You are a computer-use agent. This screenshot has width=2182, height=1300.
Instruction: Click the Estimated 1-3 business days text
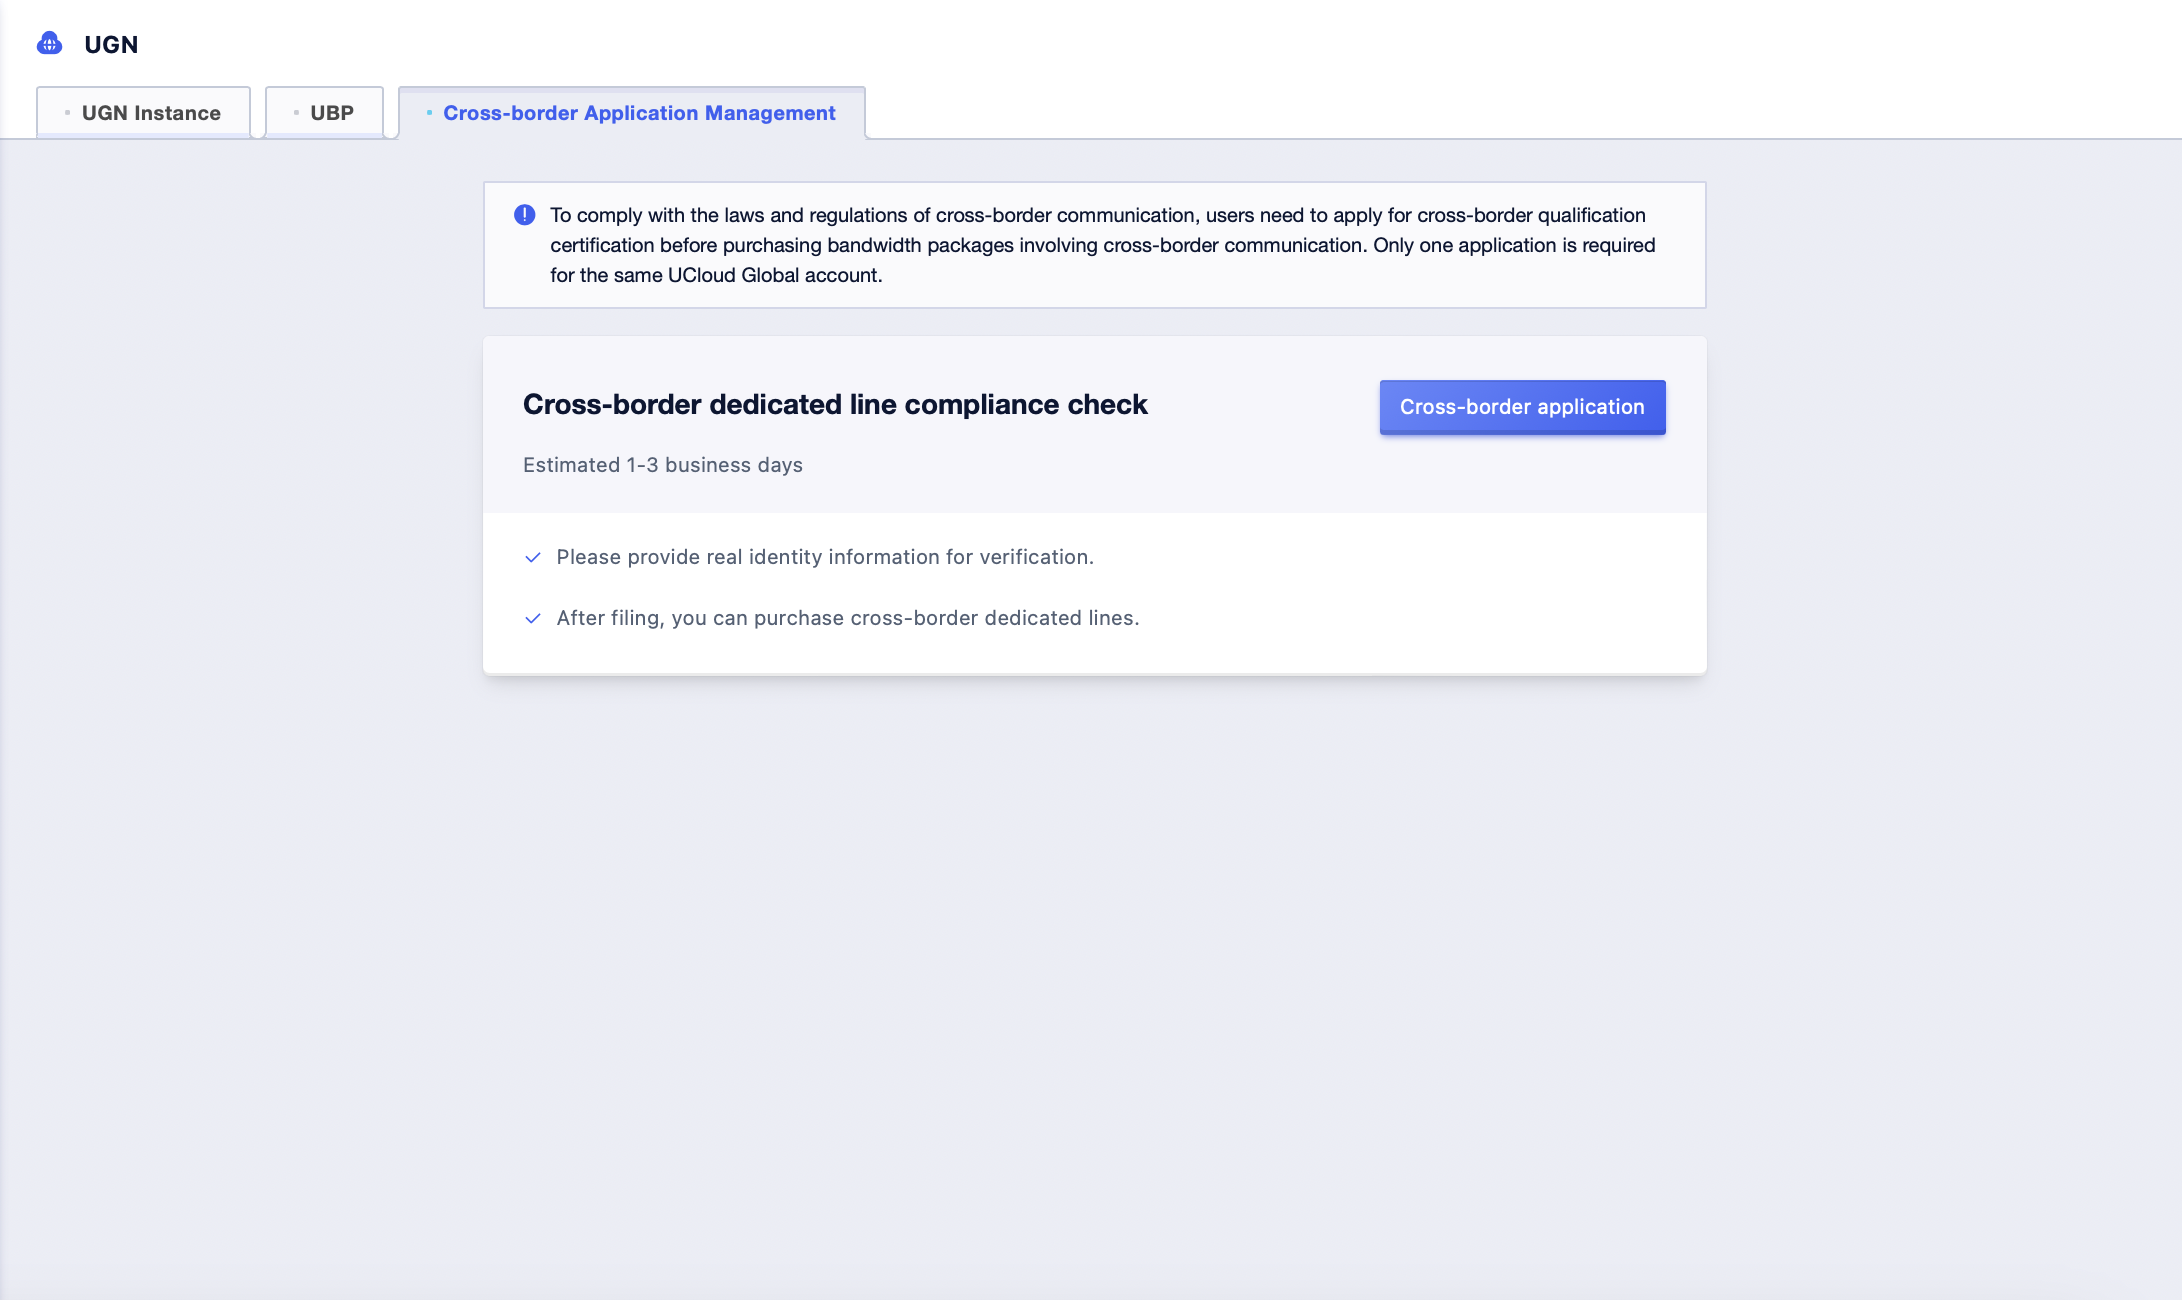(x=663, y=465)
